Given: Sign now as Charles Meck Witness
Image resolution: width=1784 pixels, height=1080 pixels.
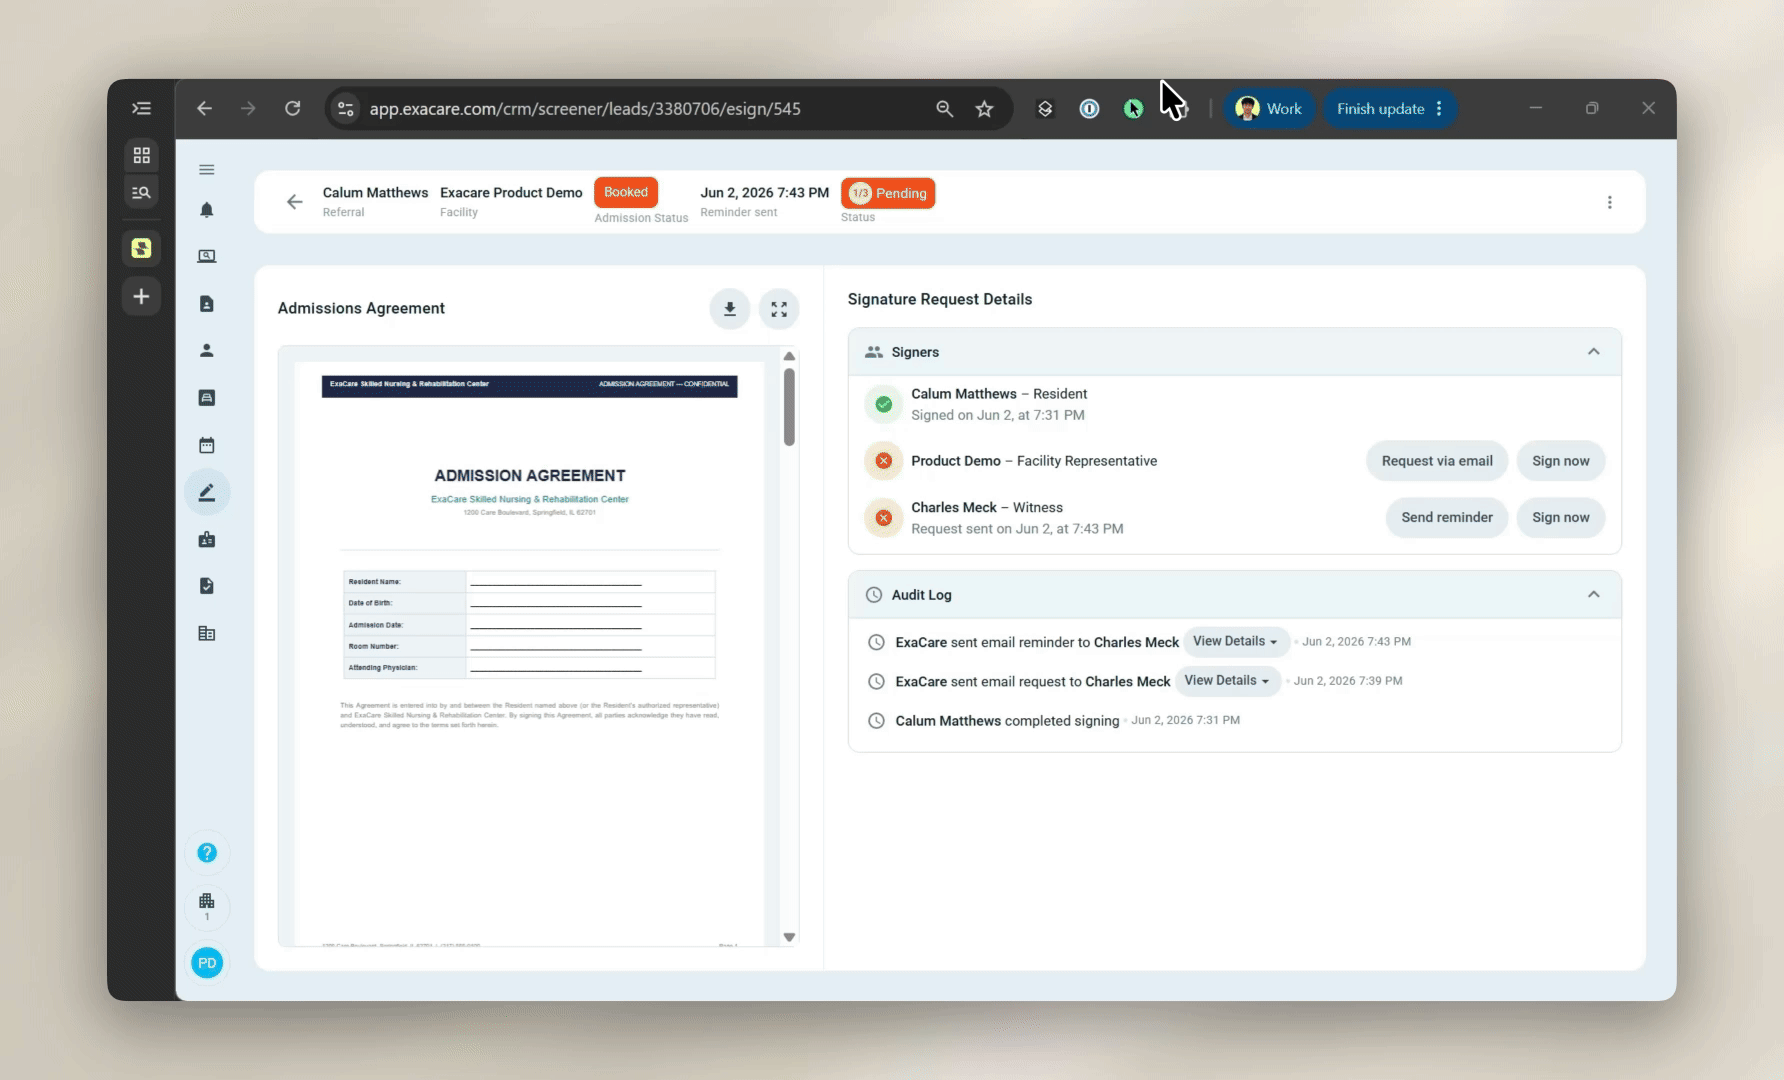Looking at the screenshot, I should point(1560,517).
